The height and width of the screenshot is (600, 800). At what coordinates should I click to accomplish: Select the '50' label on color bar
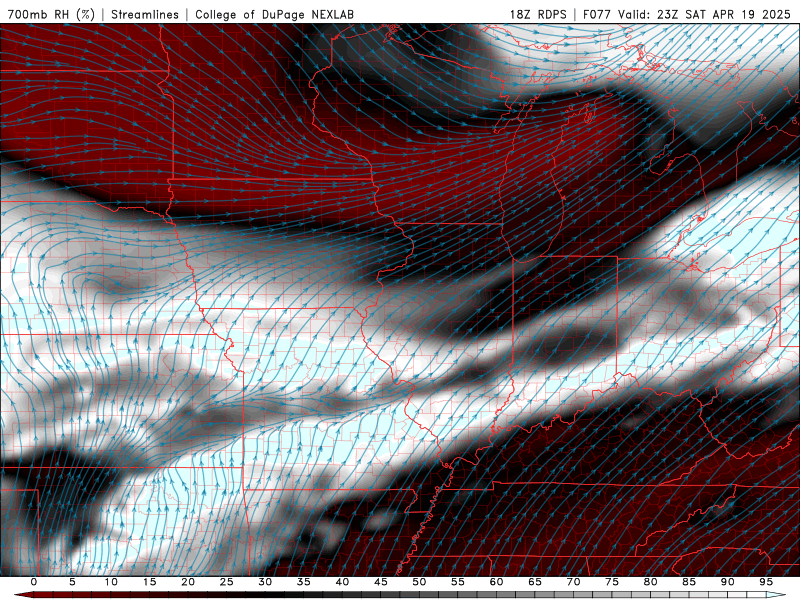pyautogui.click(x=419, y=582)
